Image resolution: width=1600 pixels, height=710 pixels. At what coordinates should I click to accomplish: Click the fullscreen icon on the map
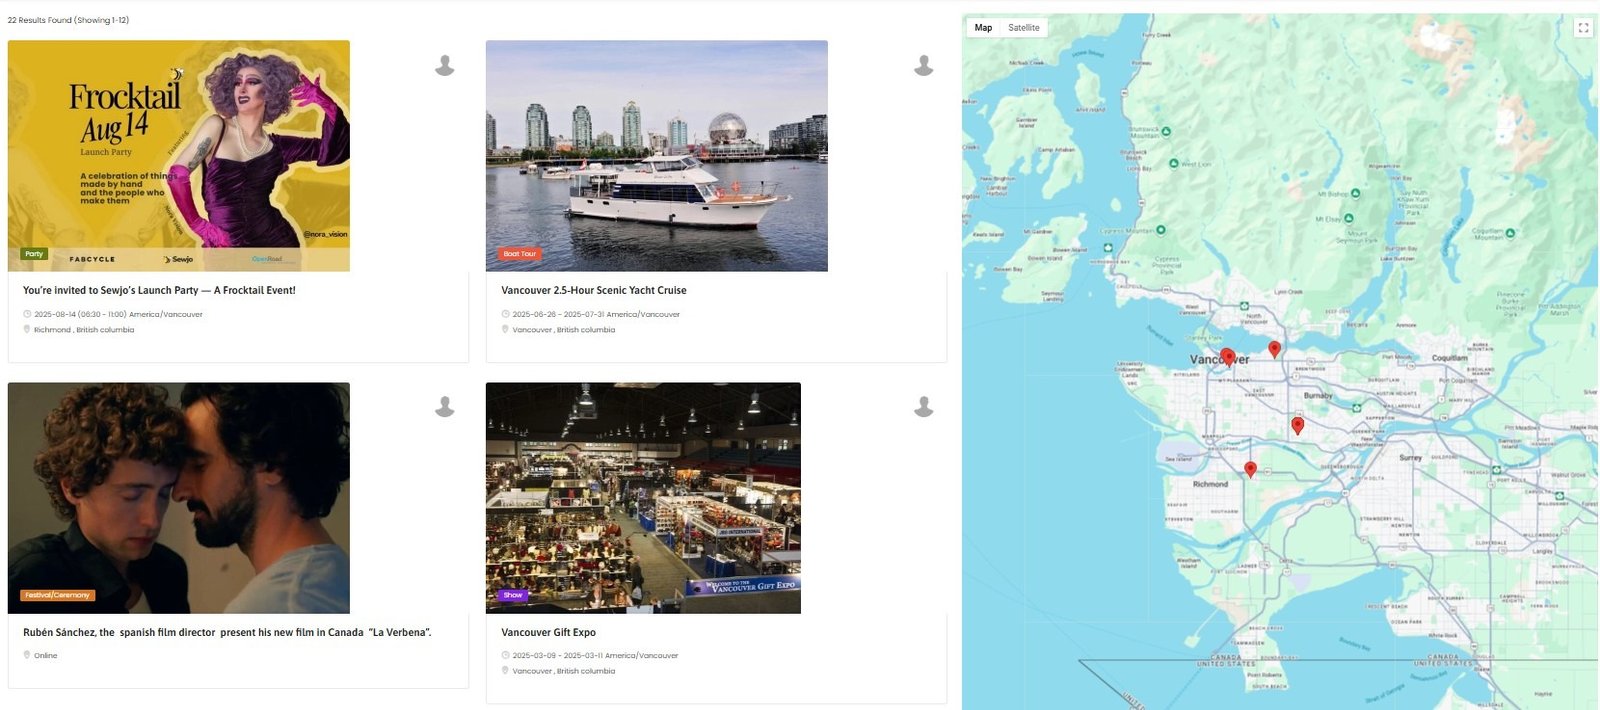pos(1584,28)
